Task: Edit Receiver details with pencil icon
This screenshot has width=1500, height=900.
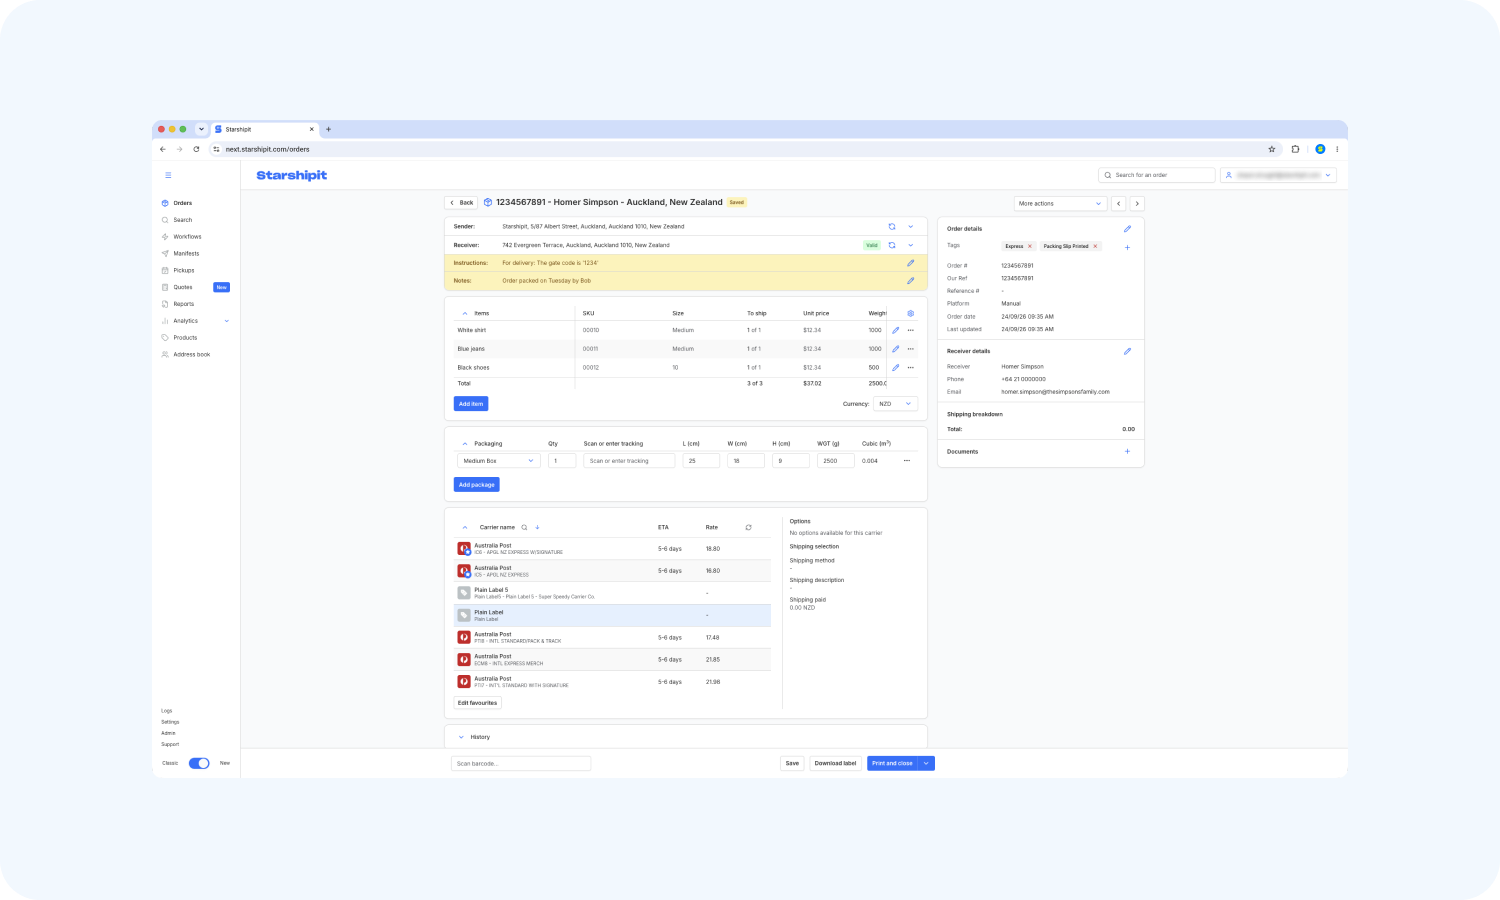Action: tap(1127, 351)
